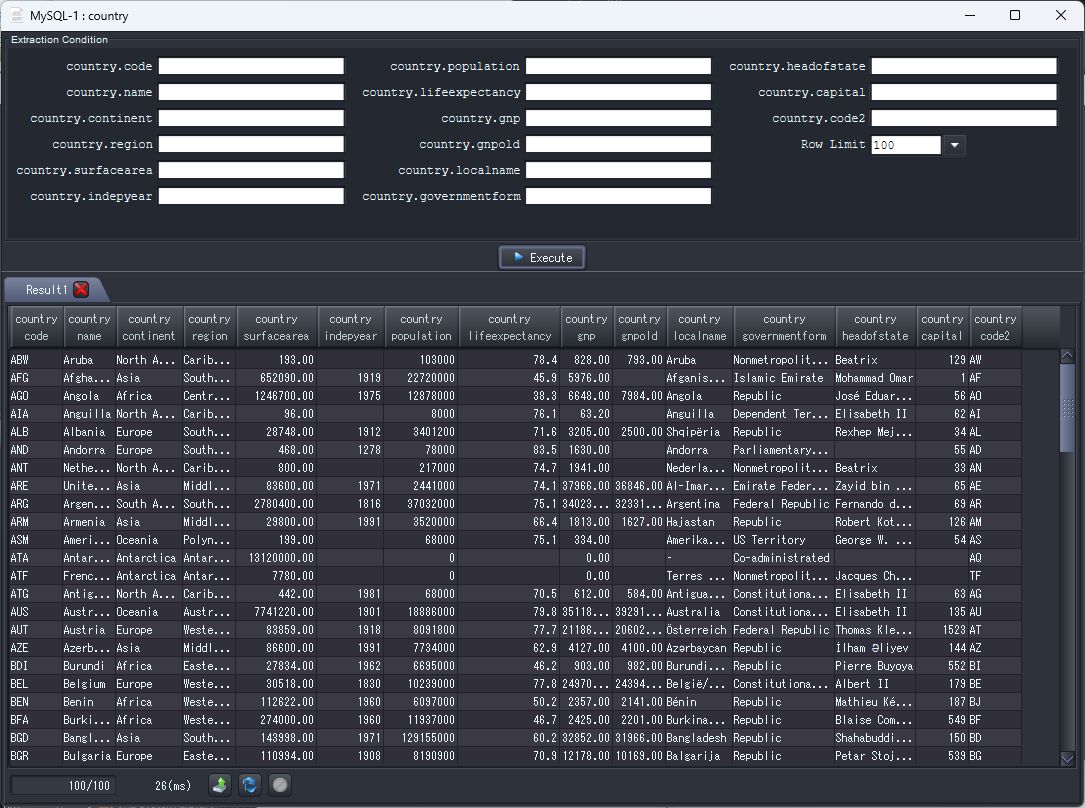Click the country.code2 input field

pyautogui.click(x=964, y=118)
